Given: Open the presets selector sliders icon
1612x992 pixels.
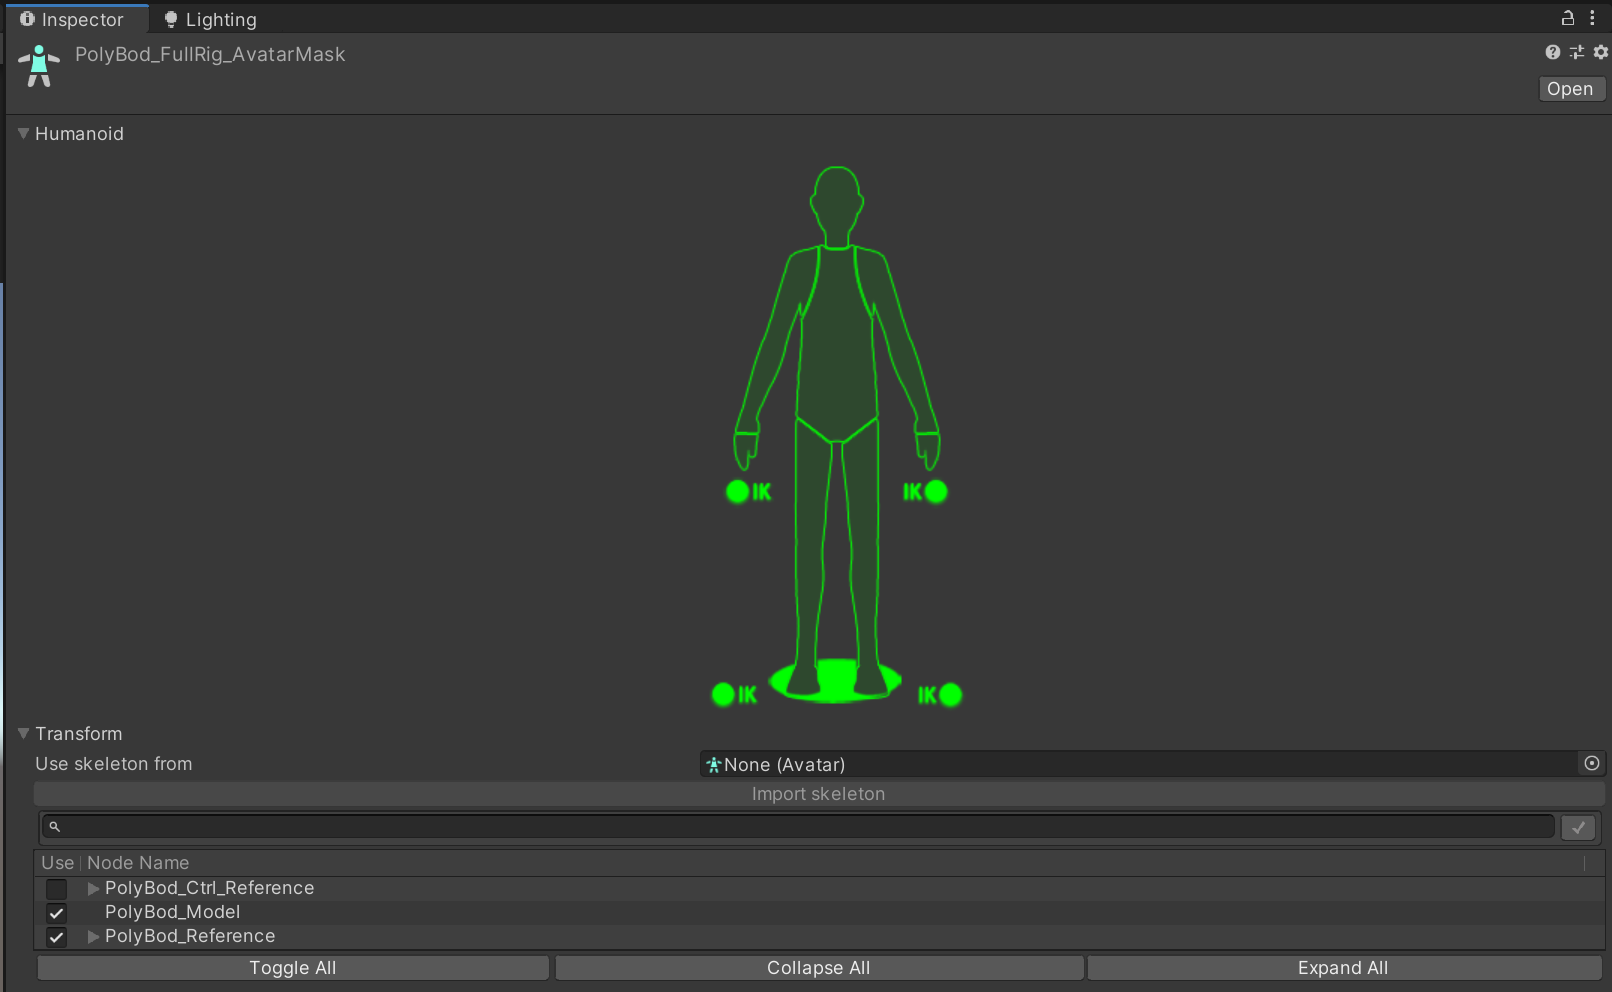Looking at the screenshot, I should pyautogui.click(x=1577, y=52).
